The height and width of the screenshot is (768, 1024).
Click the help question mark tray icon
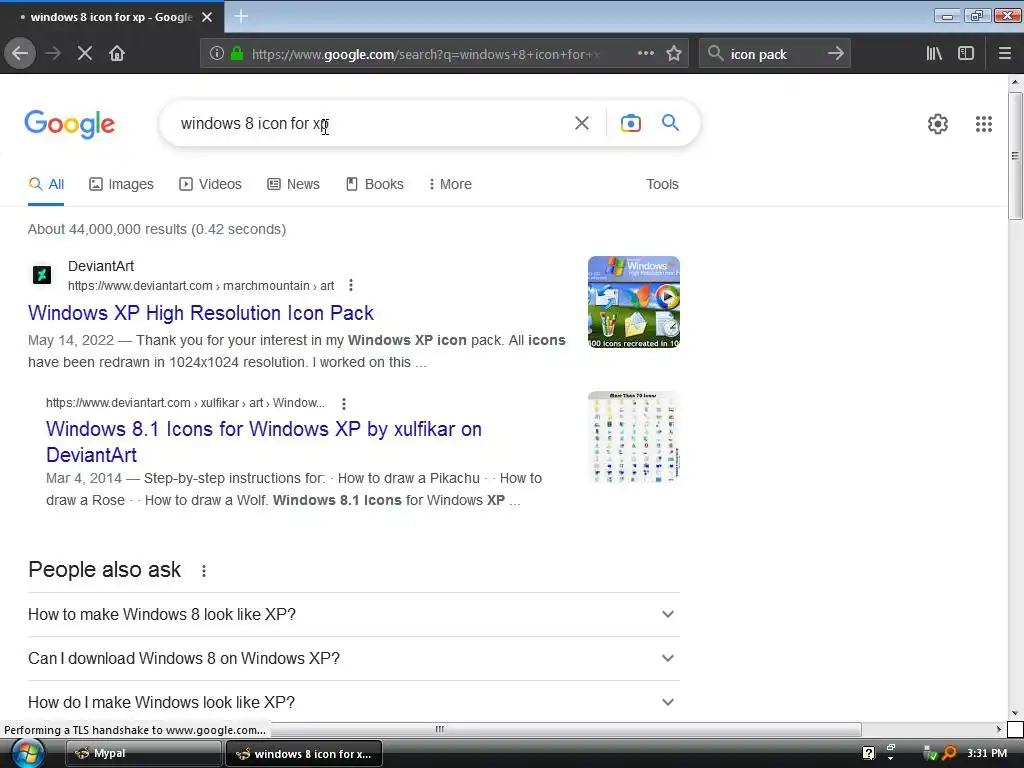coord(868,754)
